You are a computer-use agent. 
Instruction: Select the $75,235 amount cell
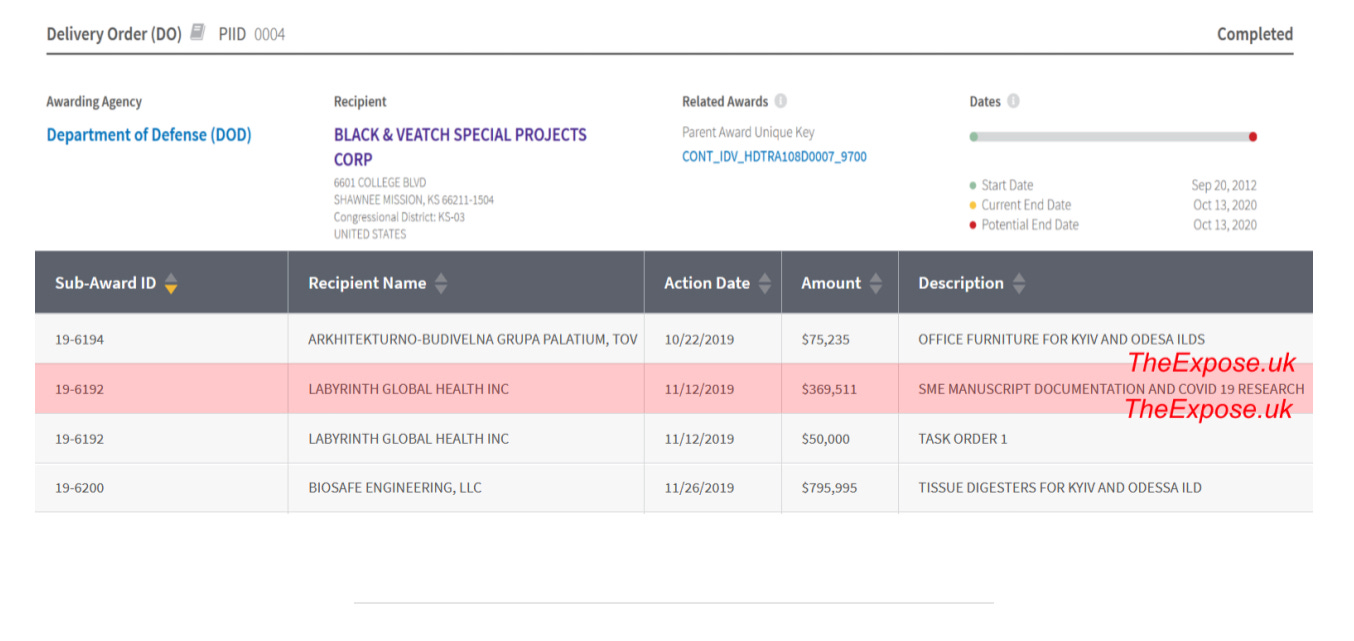point(840,339)
